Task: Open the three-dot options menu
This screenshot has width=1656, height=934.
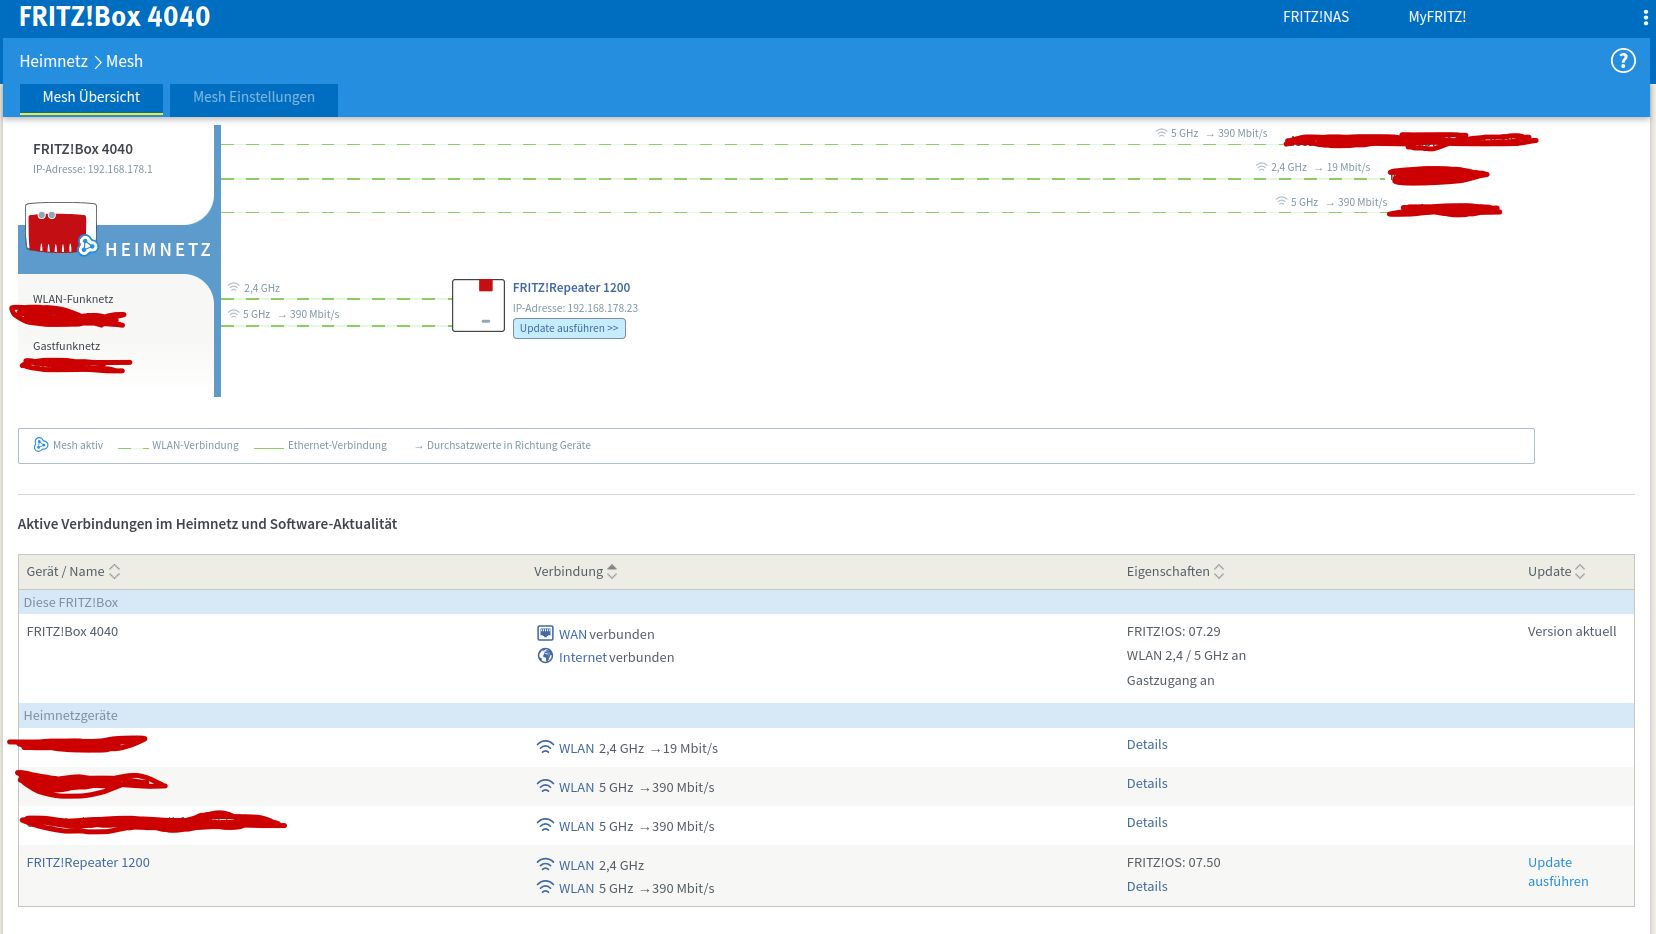Action: (x=1645, y=17)
